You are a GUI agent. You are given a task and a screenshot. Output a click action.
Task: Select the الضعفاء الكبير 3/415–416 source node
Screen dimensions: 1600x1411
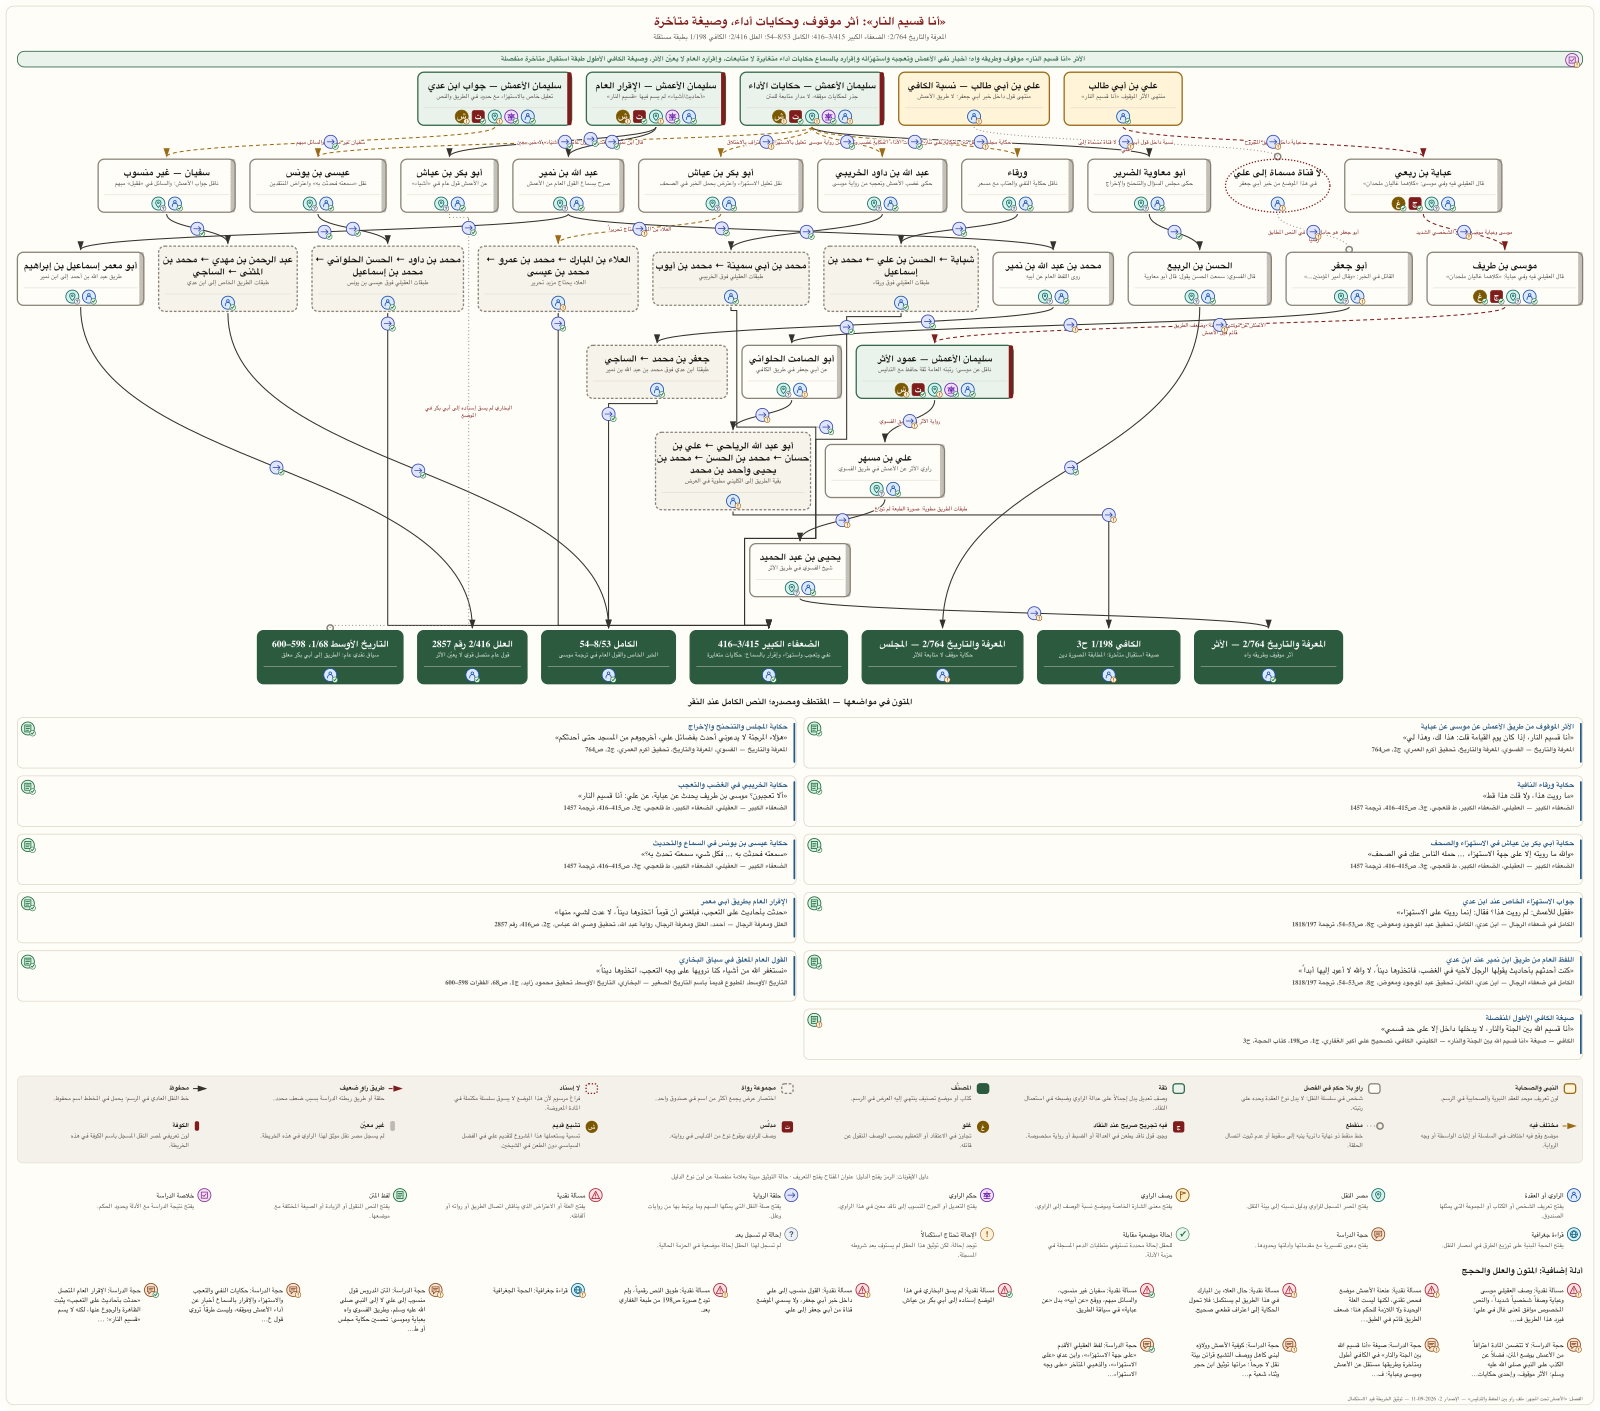(x=769, y=656)
